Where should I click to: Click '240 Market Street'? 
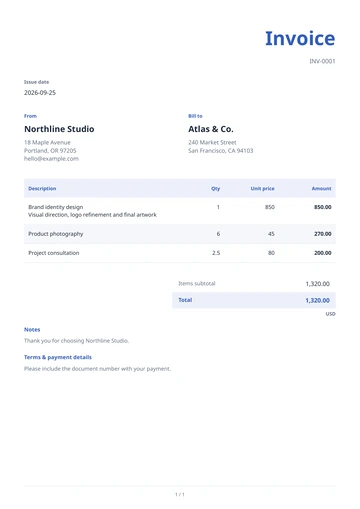[212, 142]
